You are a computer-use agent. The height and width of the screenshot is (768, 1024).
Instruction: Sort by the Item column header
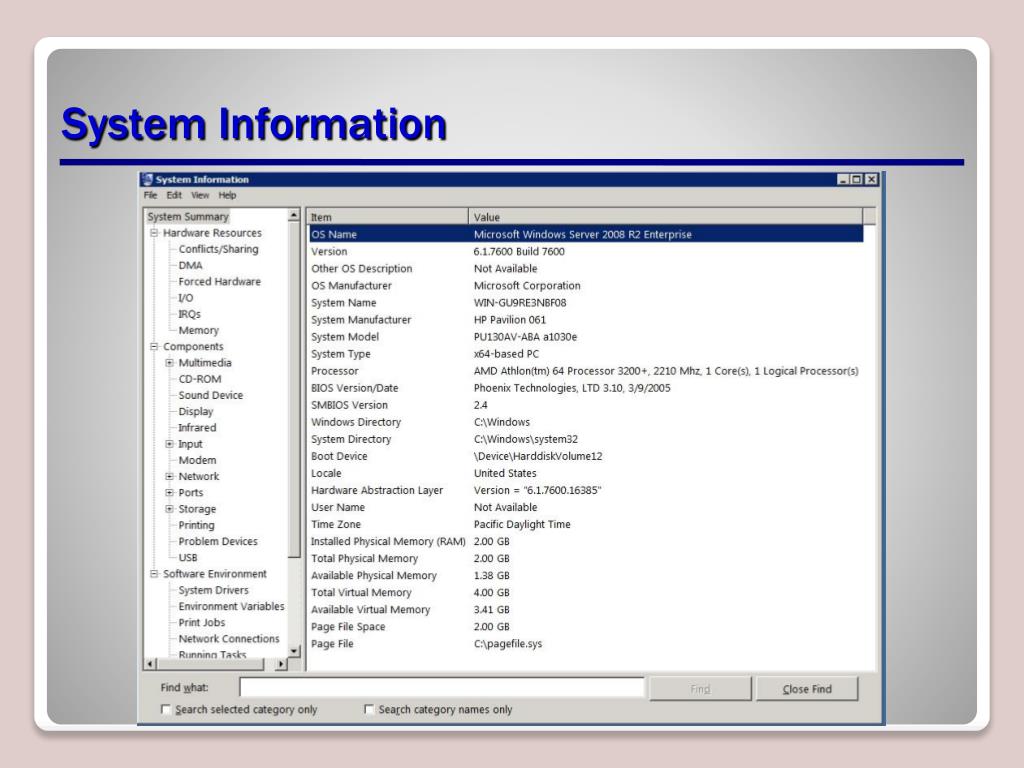pyautogui.click(x=387, y=217)
